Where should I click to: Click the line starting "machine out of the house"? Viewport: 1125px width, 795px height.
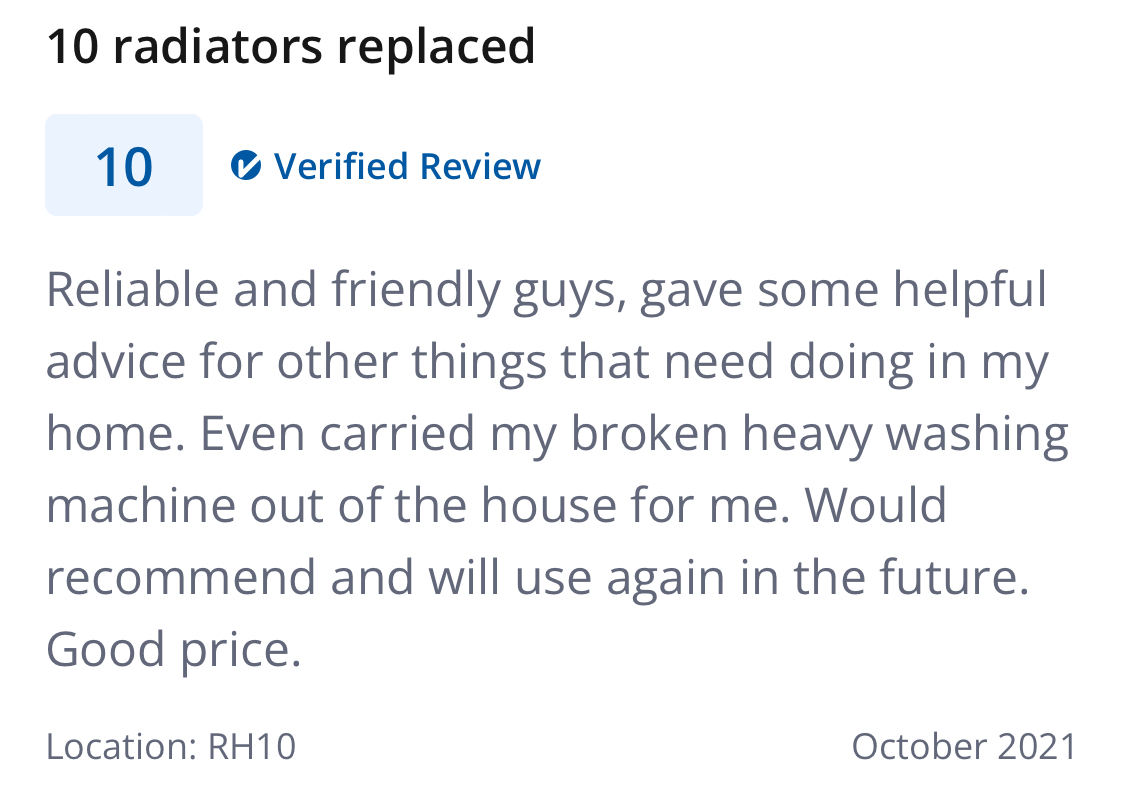(496, 505)
